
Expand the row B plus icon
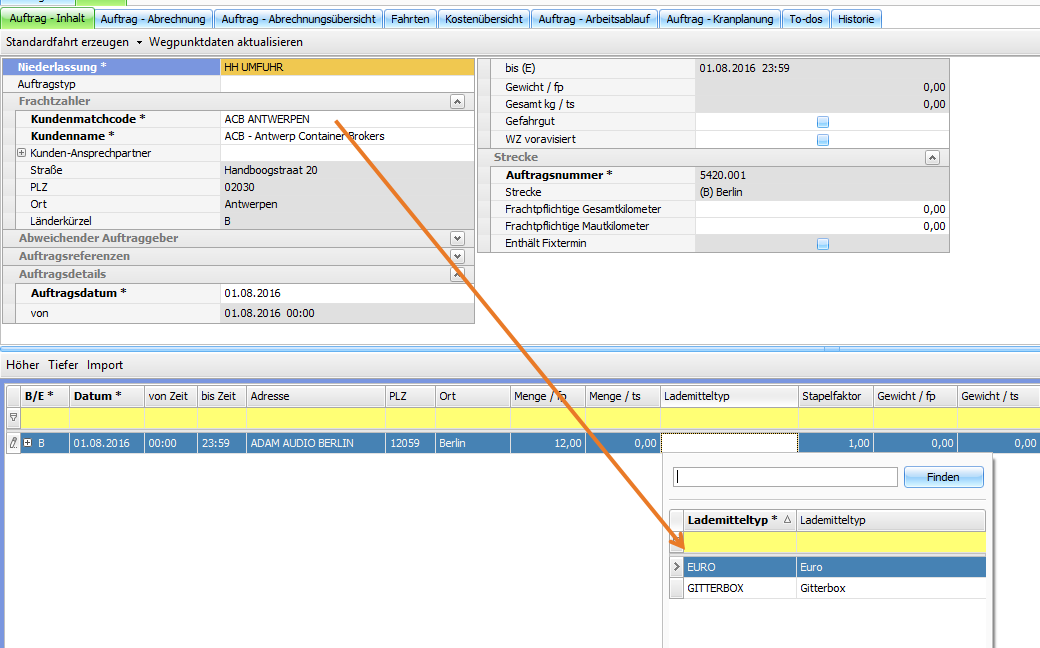point(28,443)
